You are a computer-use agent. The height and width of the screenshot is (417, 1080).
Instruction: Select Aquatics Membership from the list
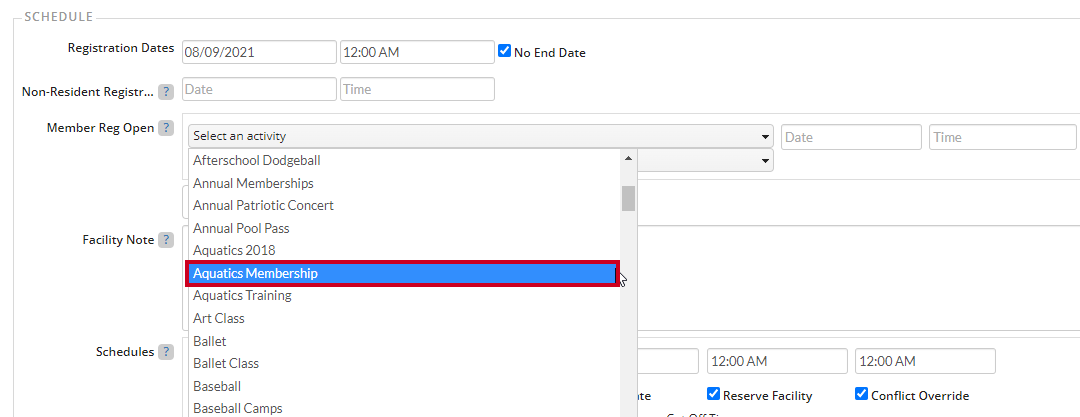(x=404, y=274)
